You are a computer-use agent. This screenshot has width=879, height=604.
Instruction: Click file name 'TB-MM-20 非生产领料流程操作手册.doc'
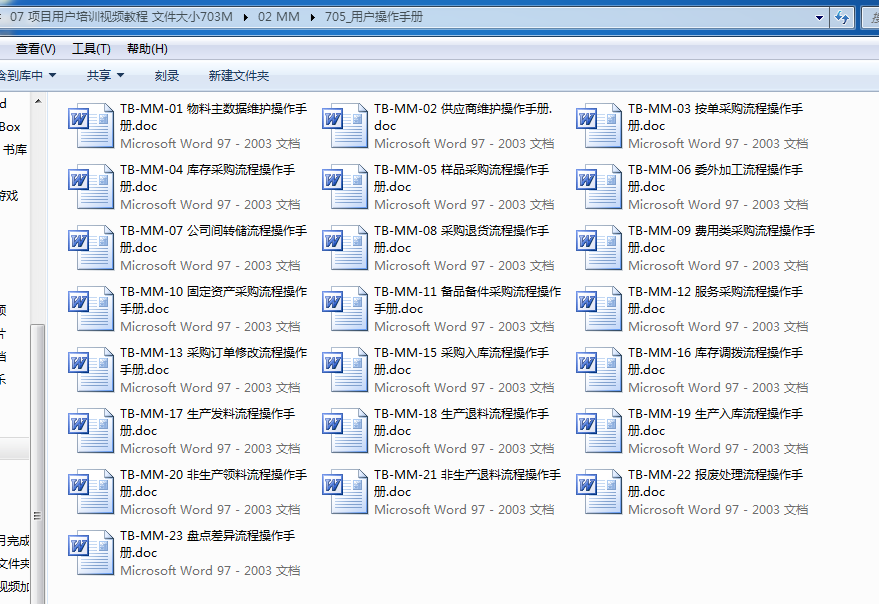coord(214,484)
